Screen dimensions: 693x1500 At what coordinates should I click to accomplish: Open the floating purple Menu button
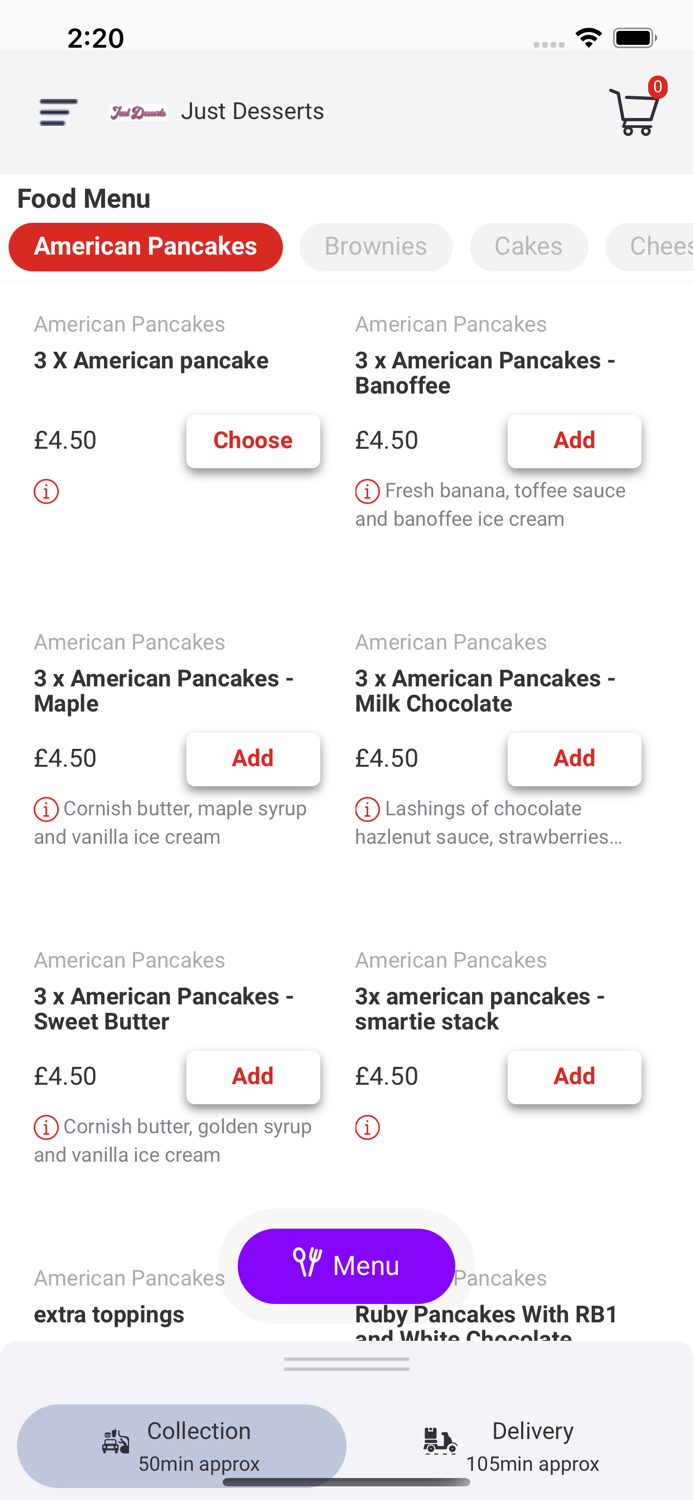(x=346, y=1266)
